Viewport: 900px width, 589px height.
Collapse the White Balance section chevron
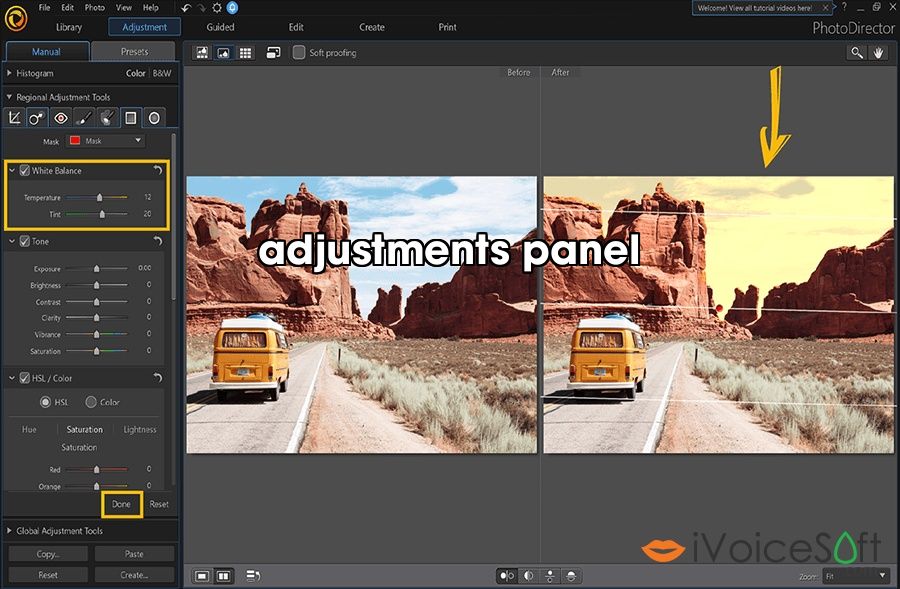(x=11, y=170)
